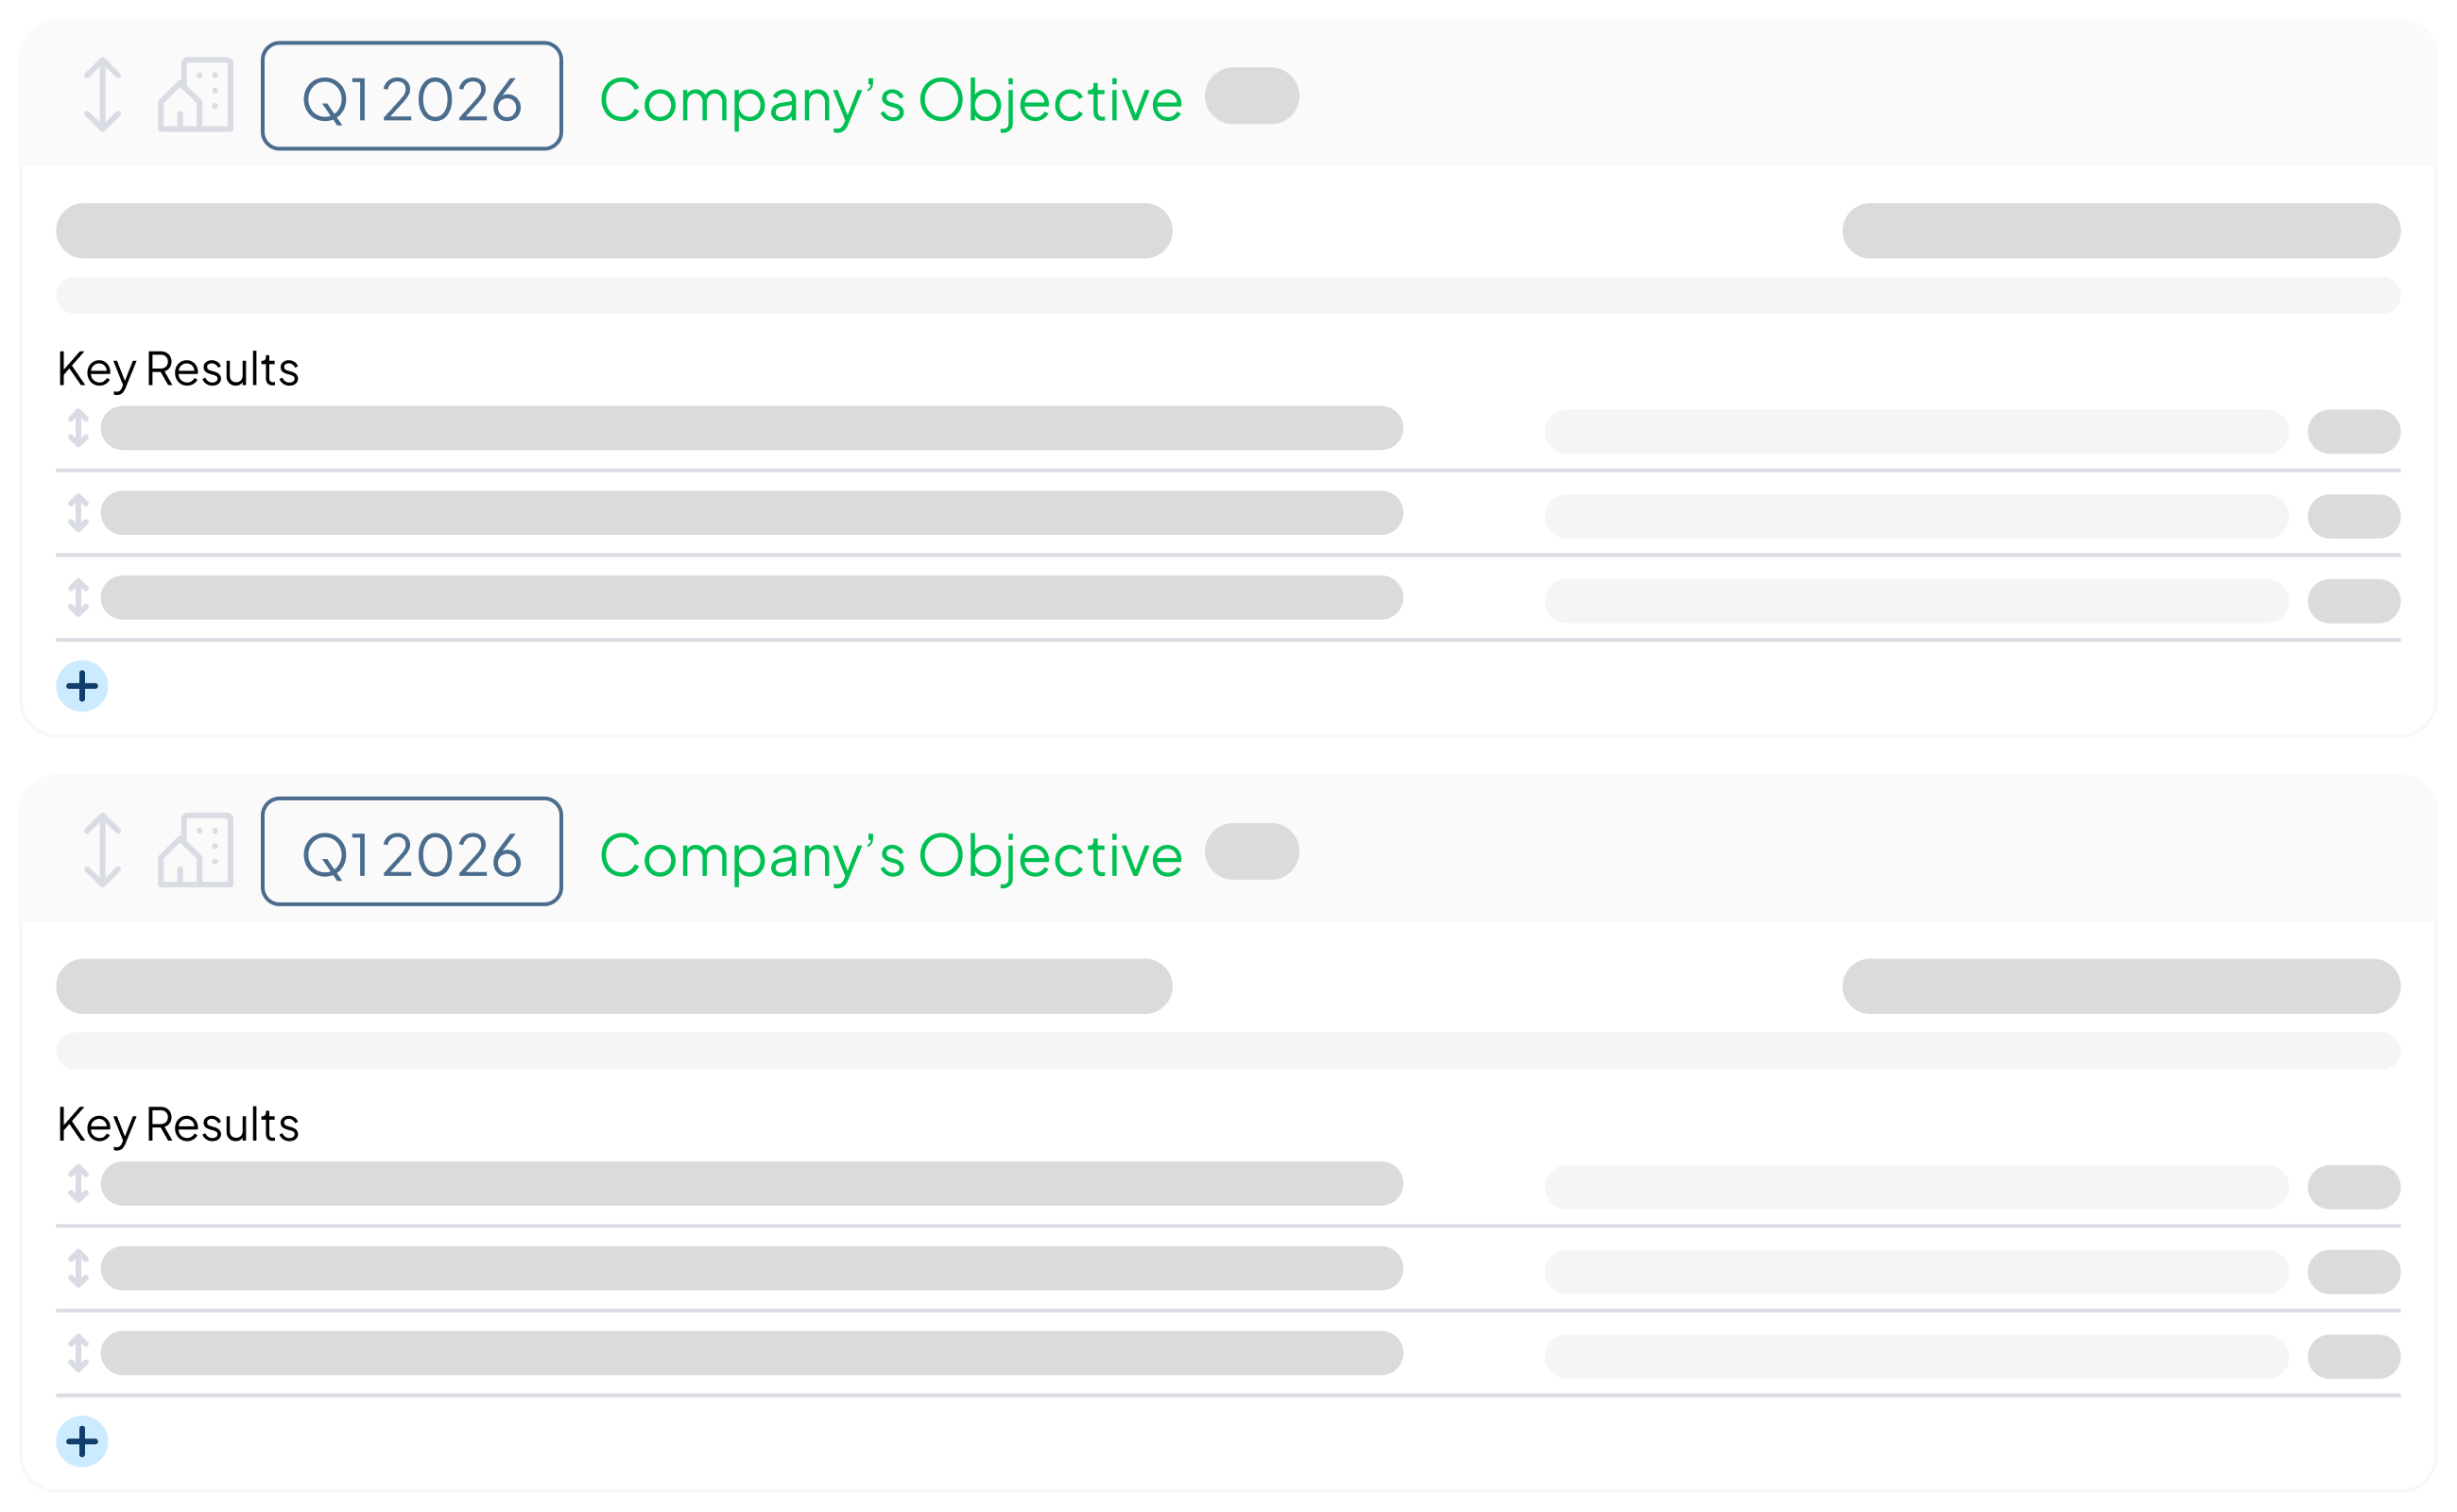Select the first key result title in the bottom card
Viewport: 2457px width, 1512px height.
(x=751, y=1183)
